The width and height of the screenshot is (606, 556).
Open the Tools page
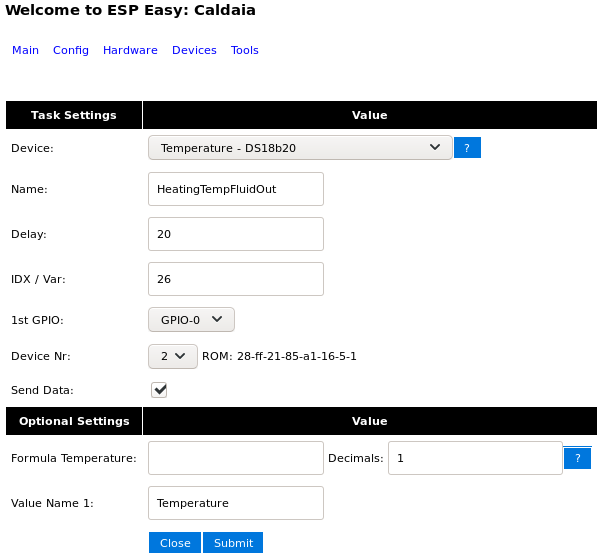tap(245, 50)
